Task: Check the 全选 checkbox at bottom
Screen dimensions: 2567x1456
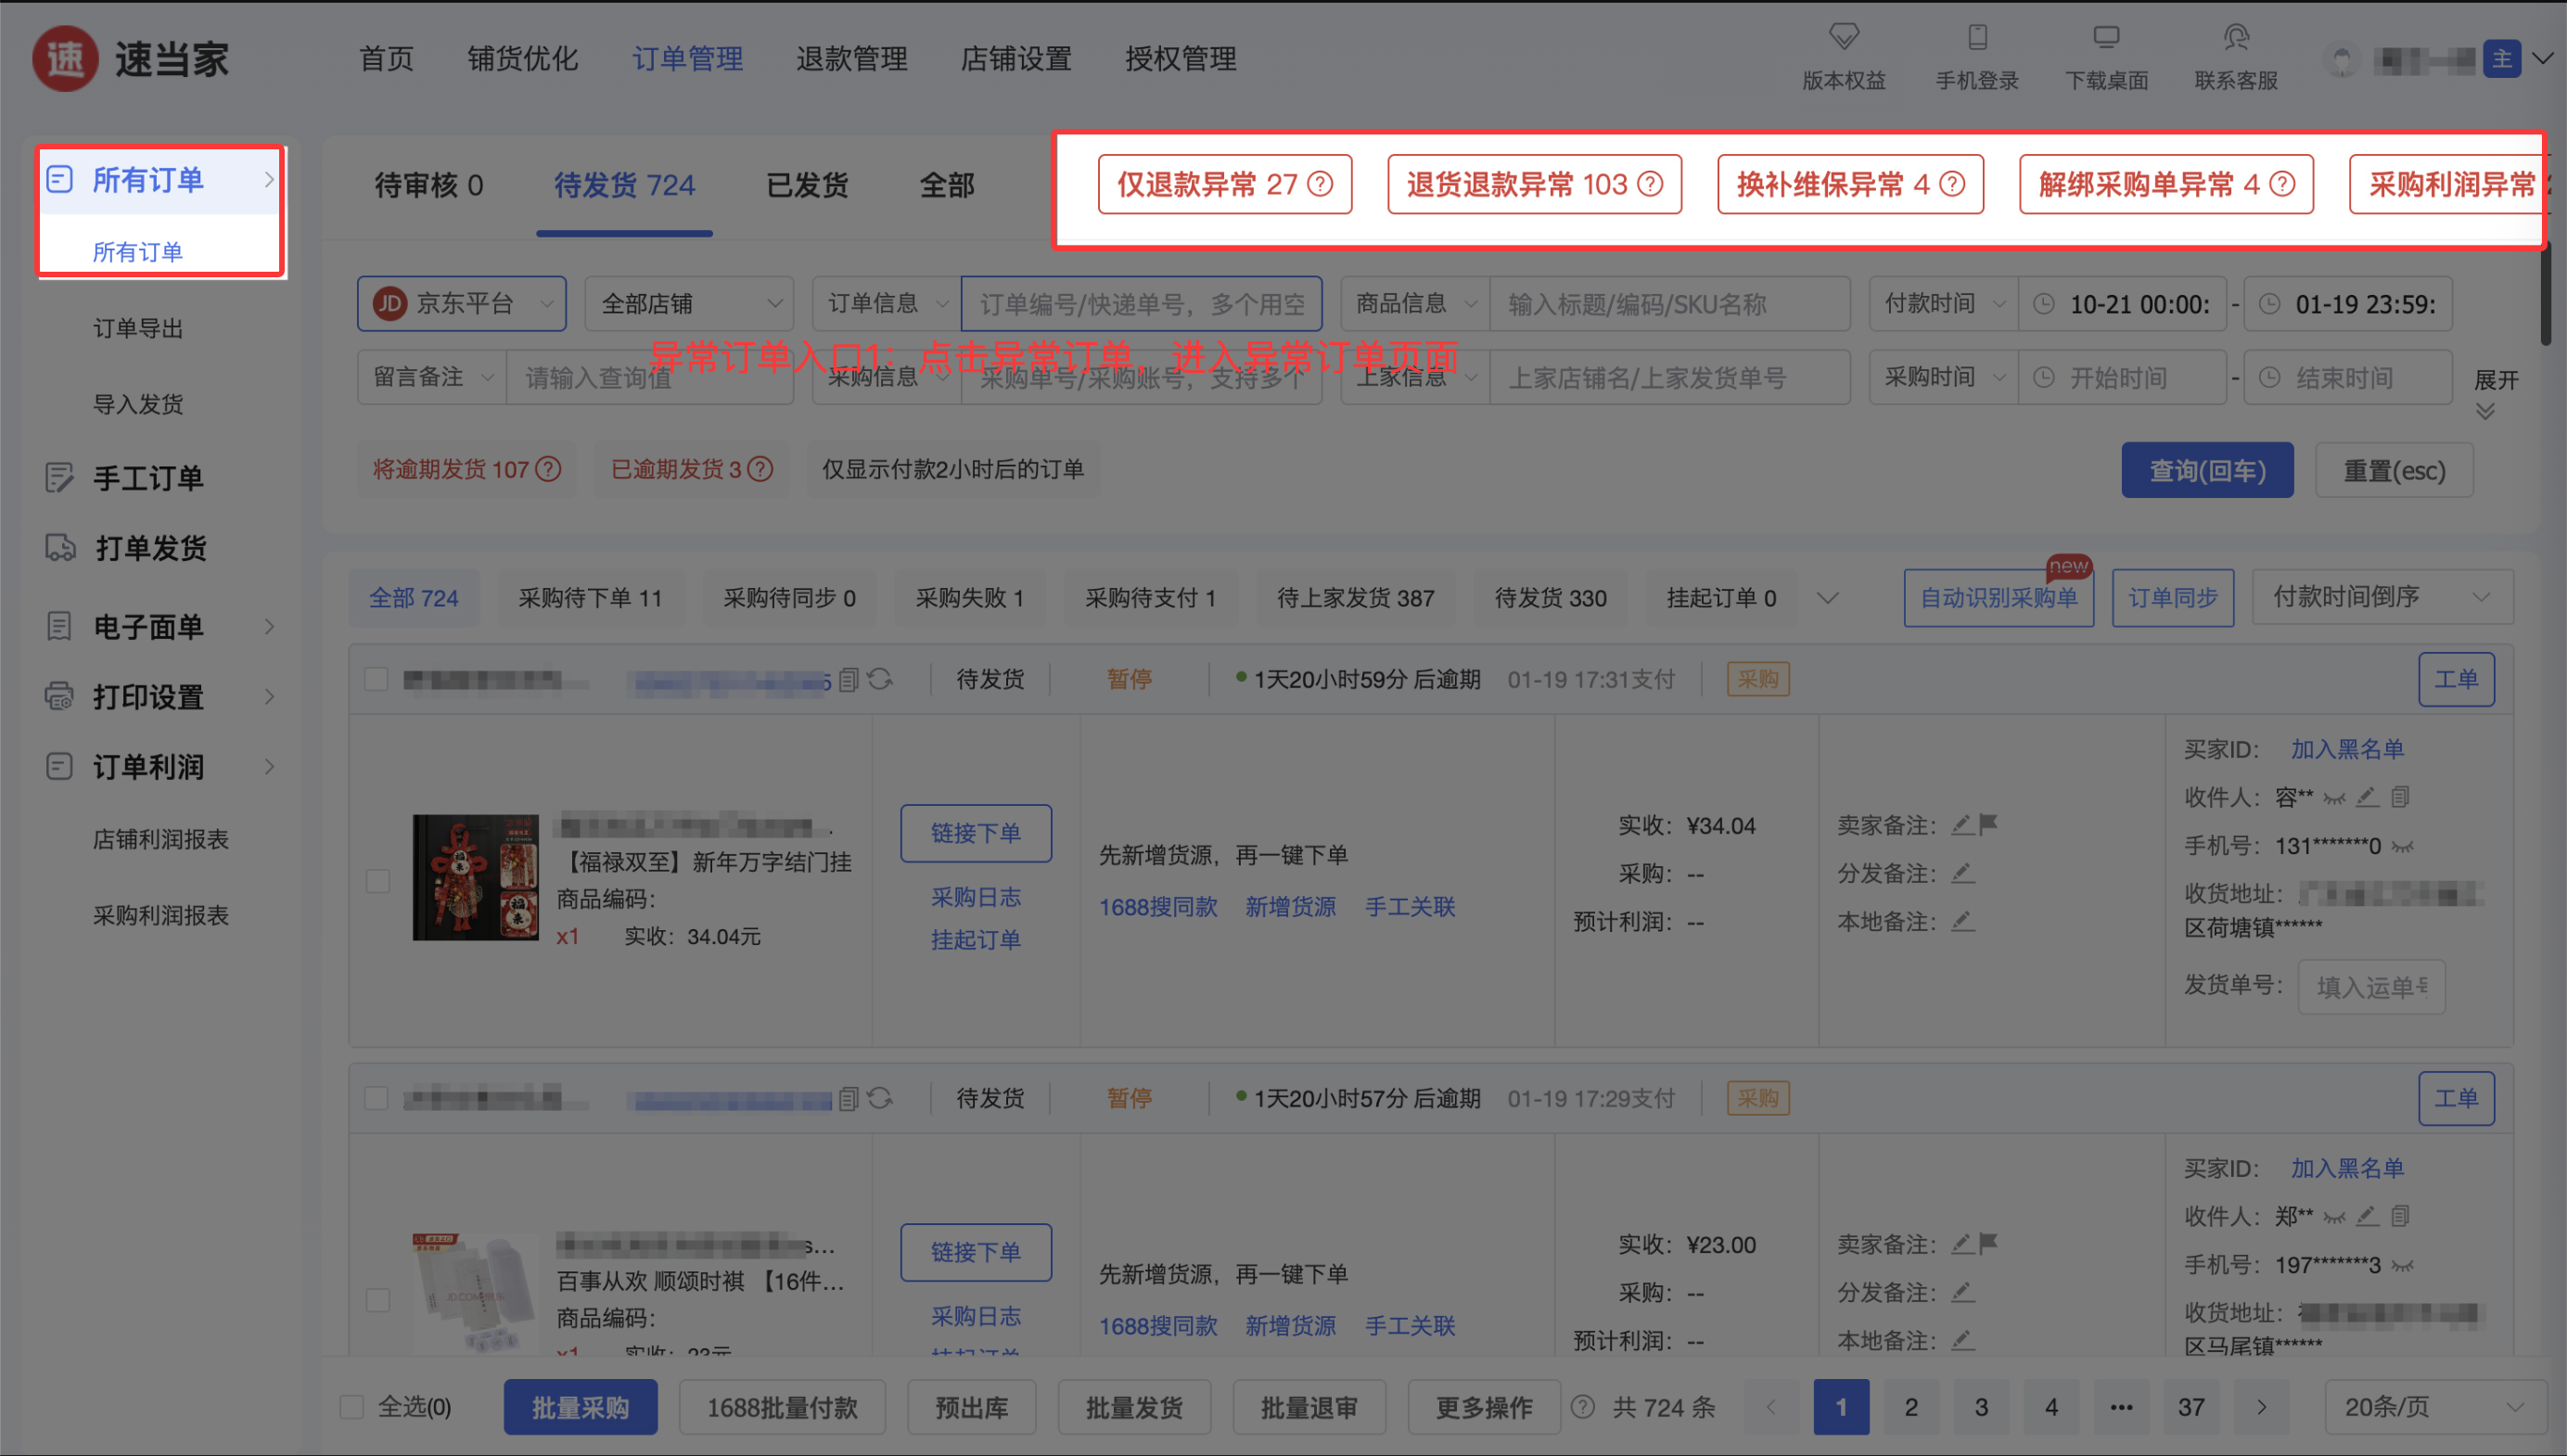Action: [352, 1407]
